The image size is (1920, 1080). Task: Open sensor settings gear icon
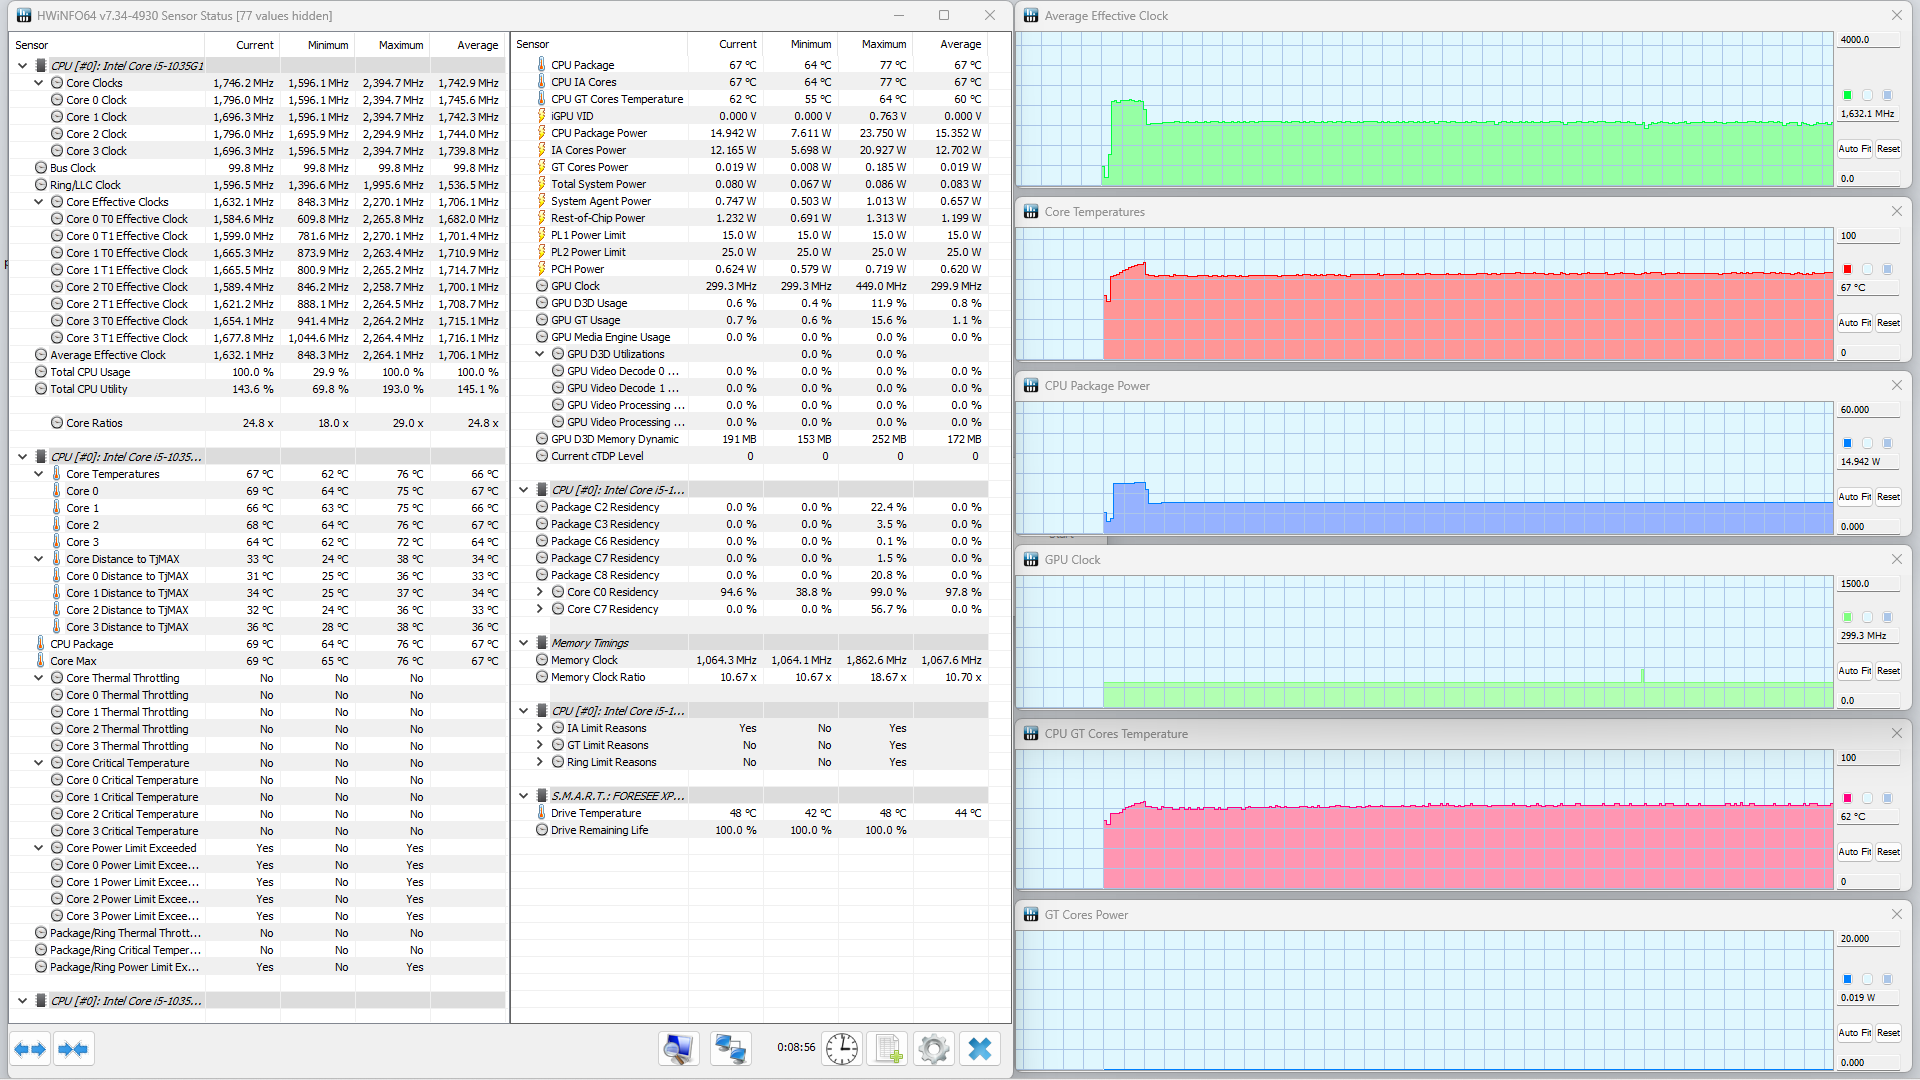(934, 1049)
